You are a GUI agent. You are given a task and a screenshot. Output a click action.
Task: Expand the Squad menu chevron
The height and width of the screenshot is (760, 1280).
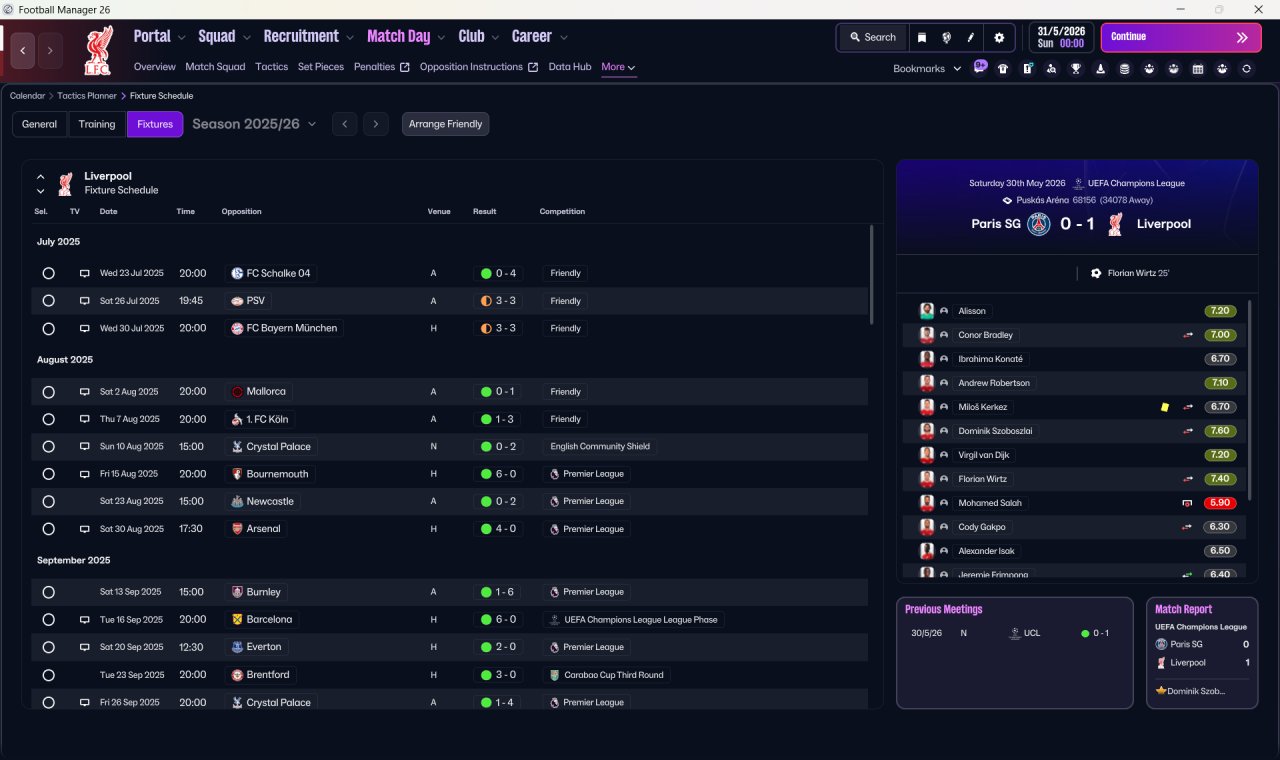246,38
